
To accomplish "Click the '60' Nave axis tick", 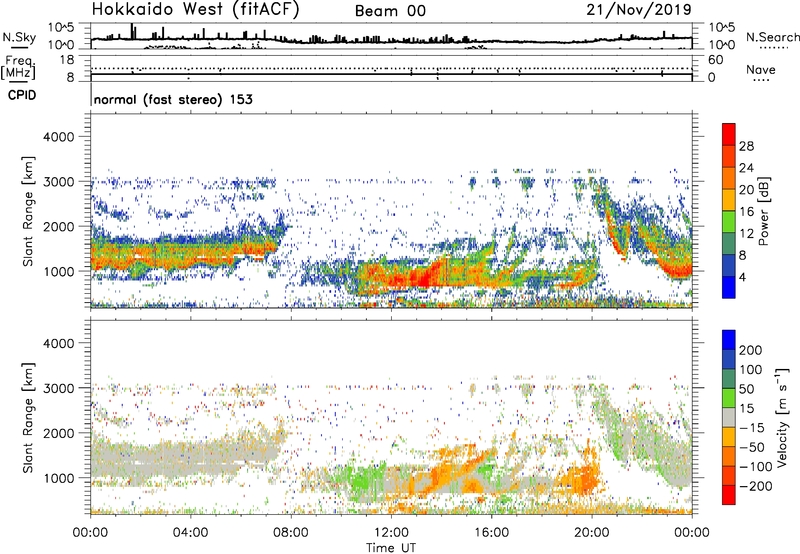I will coord(715,60).
